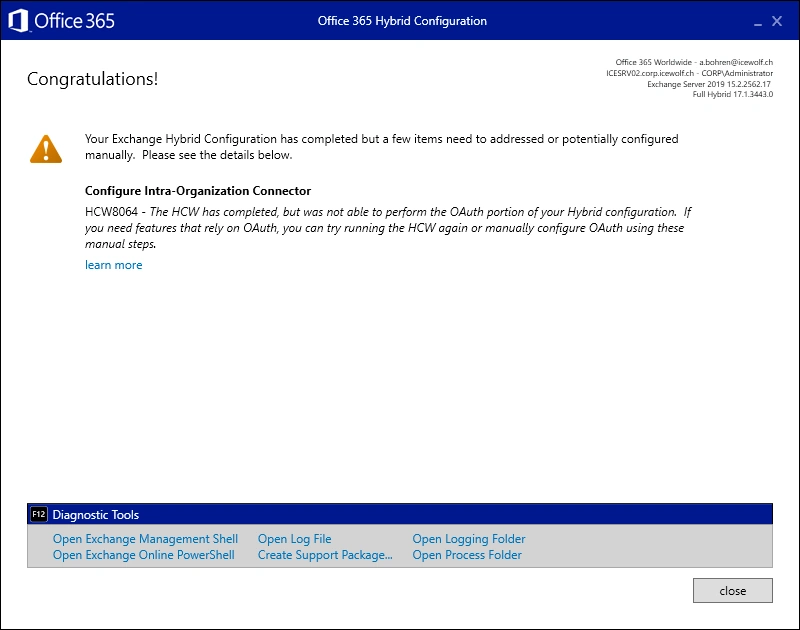Click the orange warning triangle icon
The height and width of the screenshot is (630, 800).
pos(46,148)
